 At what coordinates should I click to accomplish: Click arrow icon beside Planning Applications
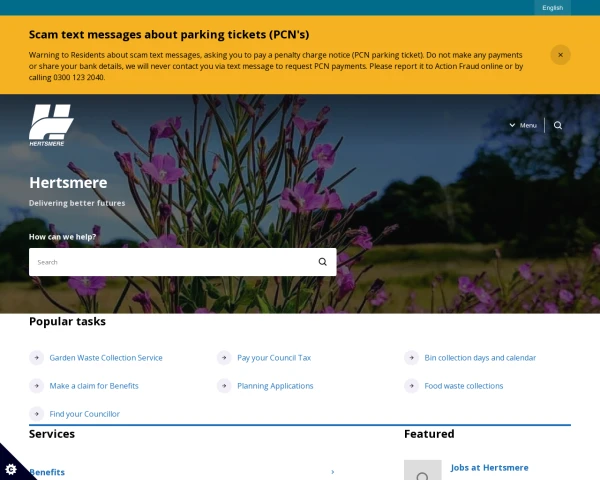224,385
